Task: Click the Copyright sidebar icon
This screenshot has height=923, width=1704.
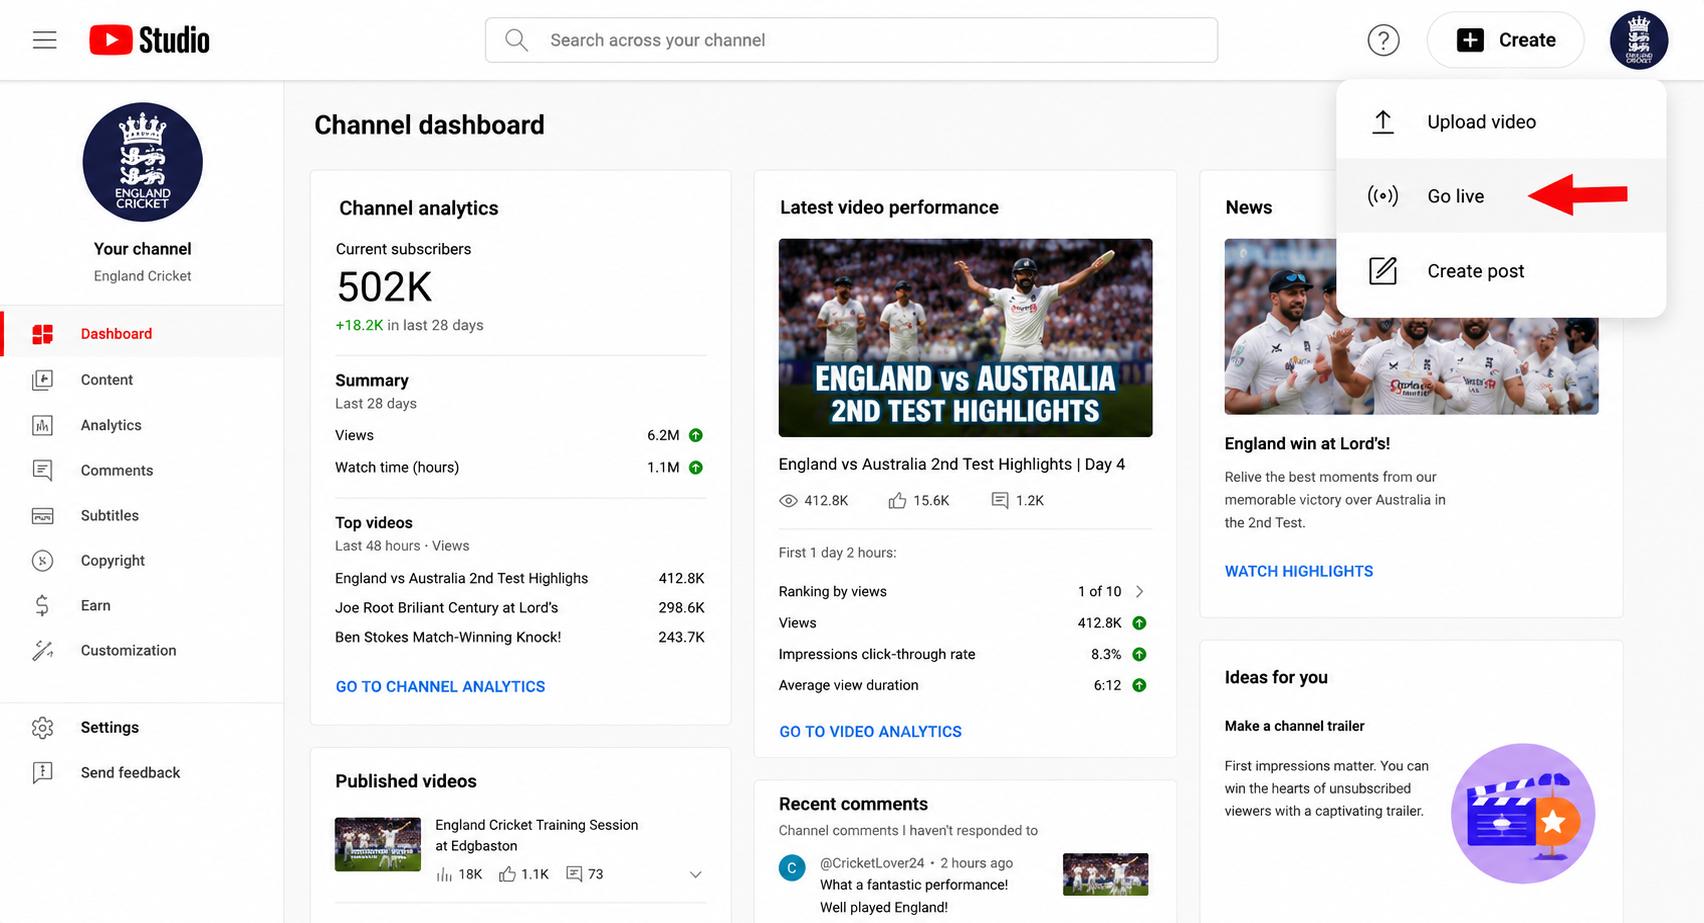Action: click(42, 561)
